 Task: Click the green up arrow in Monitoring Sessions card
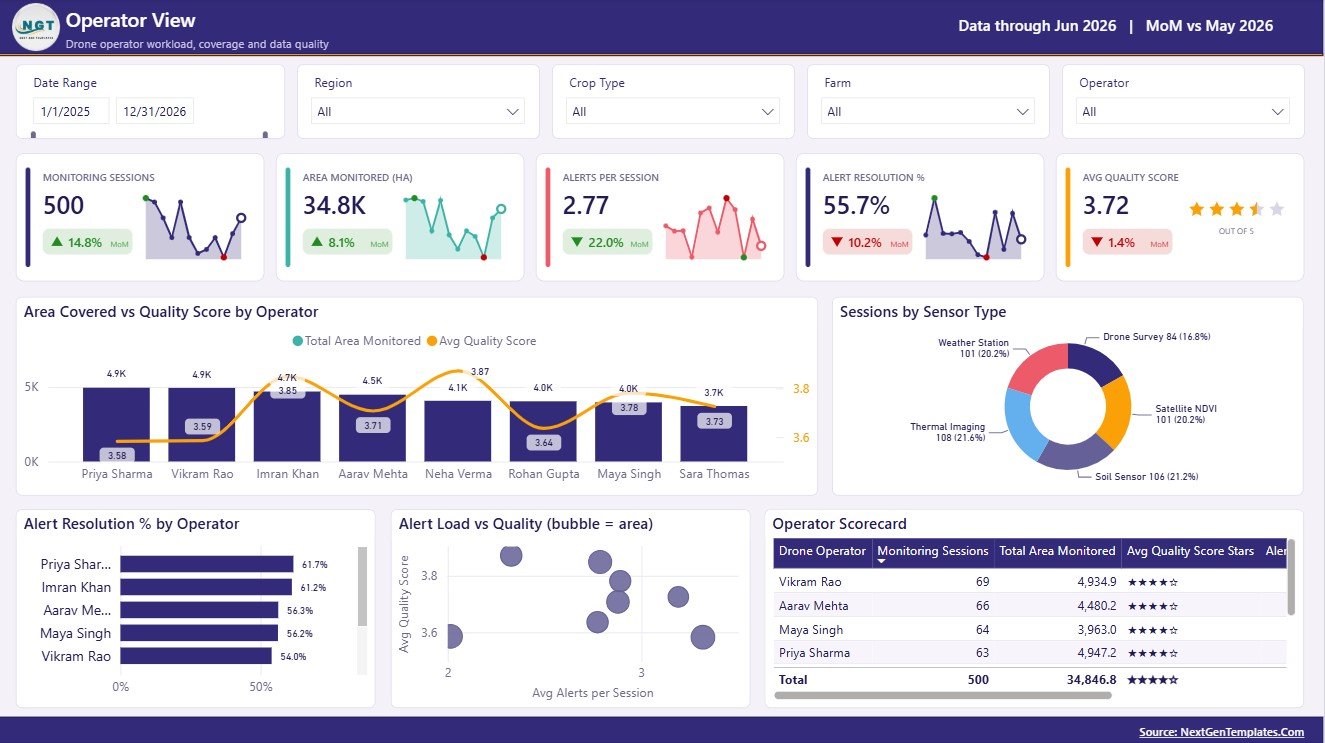point(57,242)
